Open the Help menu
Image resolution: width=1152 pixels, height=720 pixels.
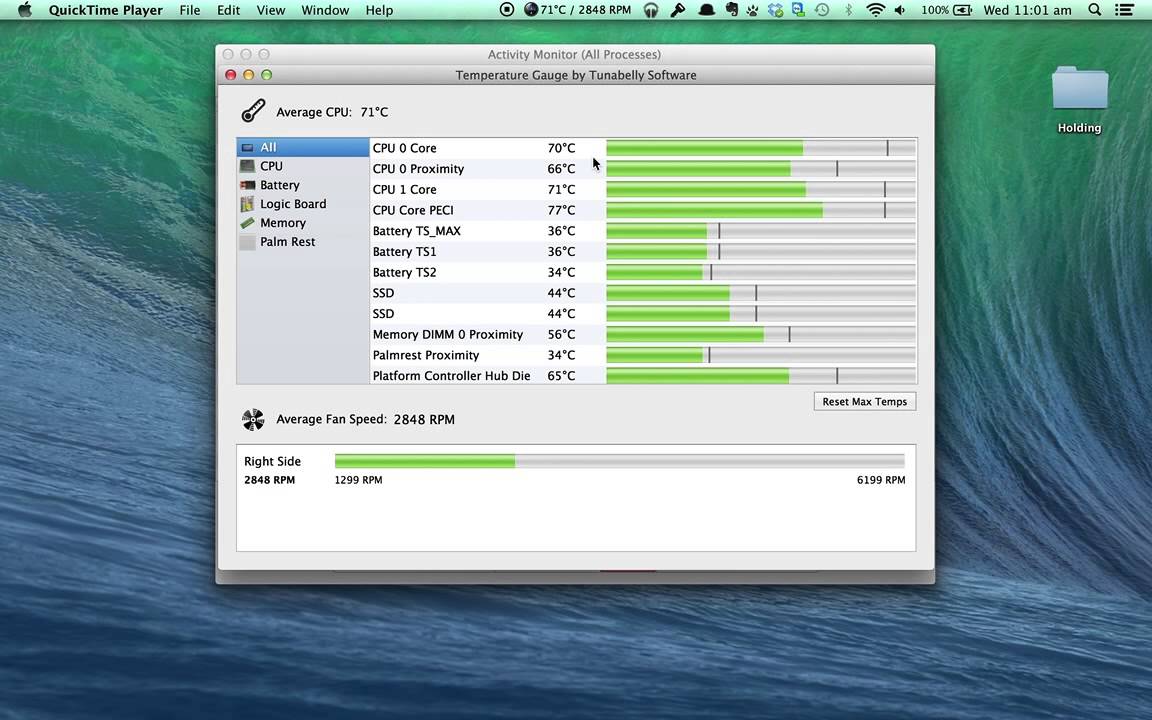point(379,10)
